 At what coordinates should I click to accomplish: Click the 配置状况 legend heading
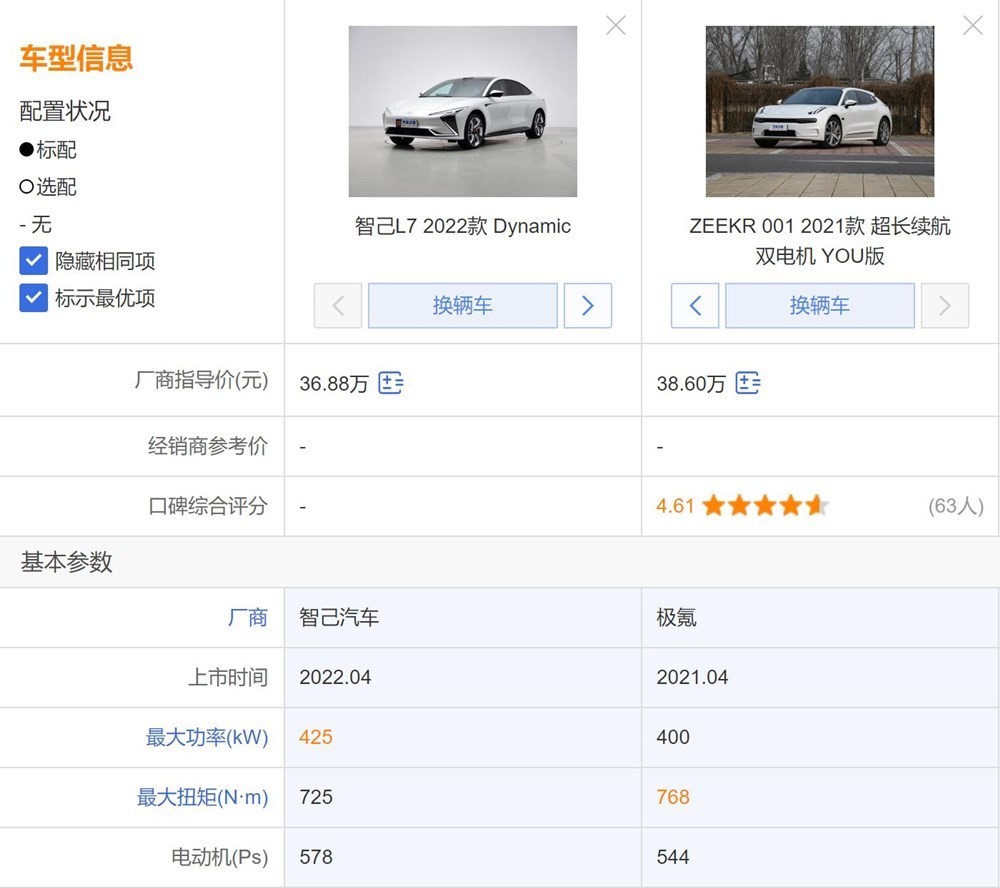[x=65, y=111]
